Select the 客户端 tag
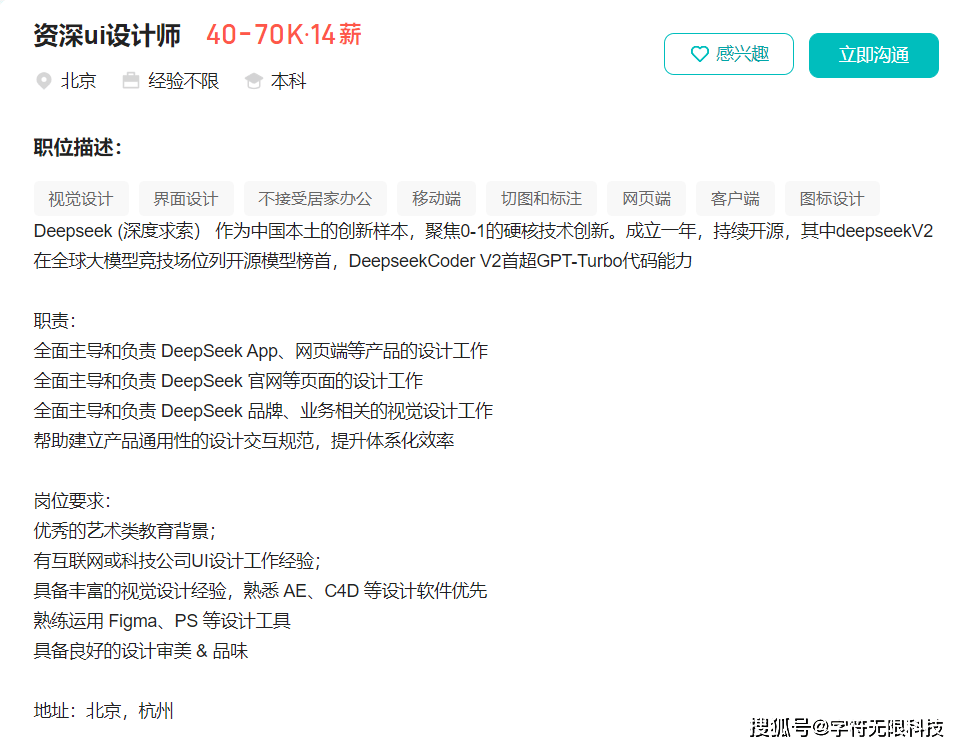 [x=735, y=198]
